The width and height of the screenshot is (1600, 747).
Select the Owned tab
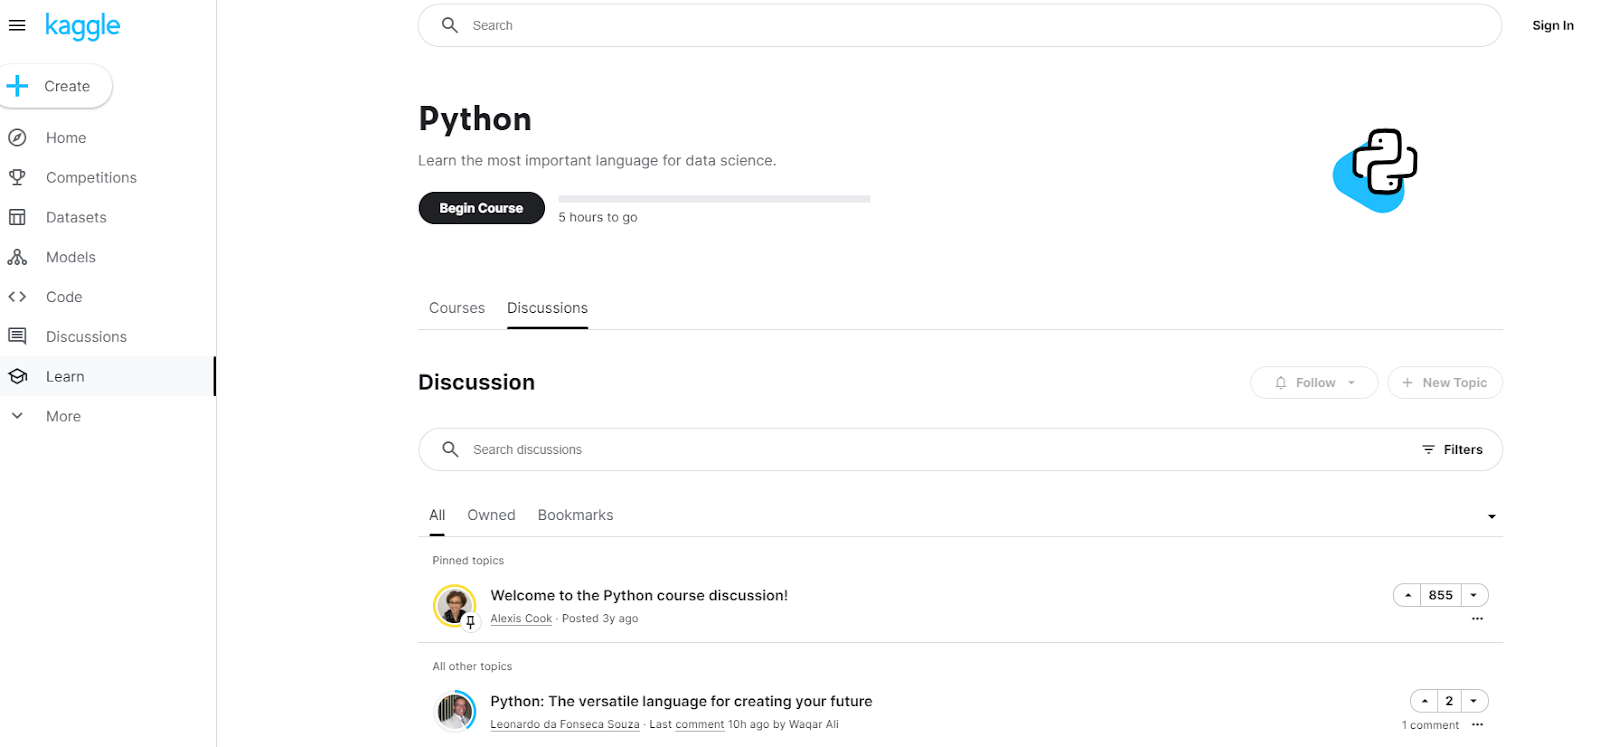point(491,515)
